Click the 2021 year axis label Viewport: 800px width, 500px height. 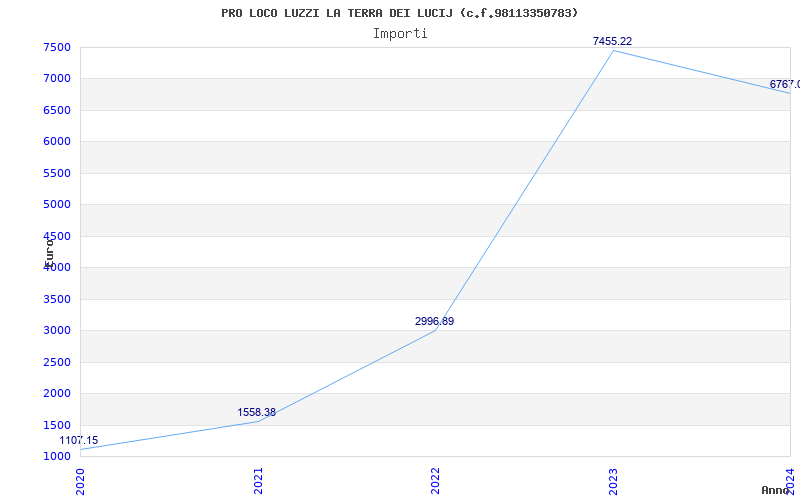[x=258, y=481]
